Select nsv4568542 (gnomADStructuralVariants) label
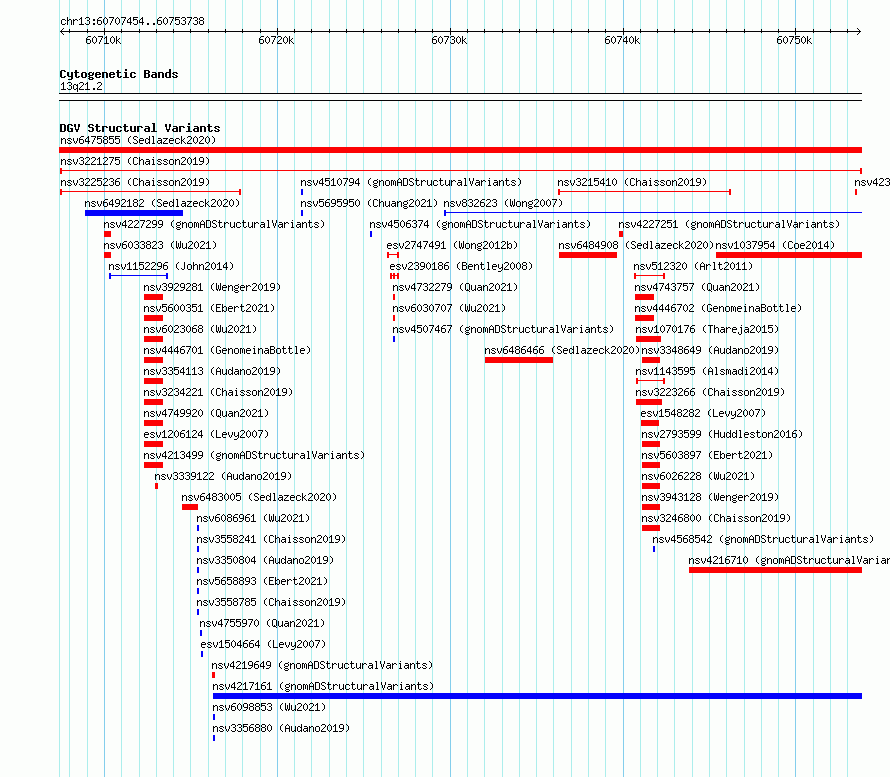 pos(763,539)
